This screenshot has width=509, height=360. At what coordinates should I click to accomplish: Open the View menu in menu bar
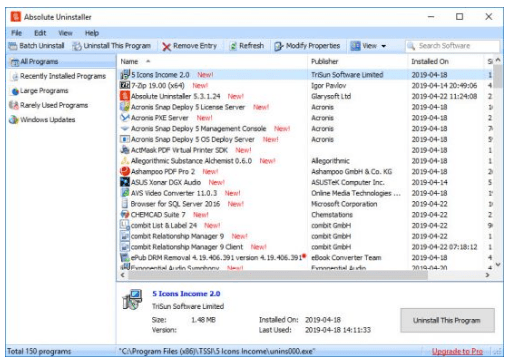65,33
